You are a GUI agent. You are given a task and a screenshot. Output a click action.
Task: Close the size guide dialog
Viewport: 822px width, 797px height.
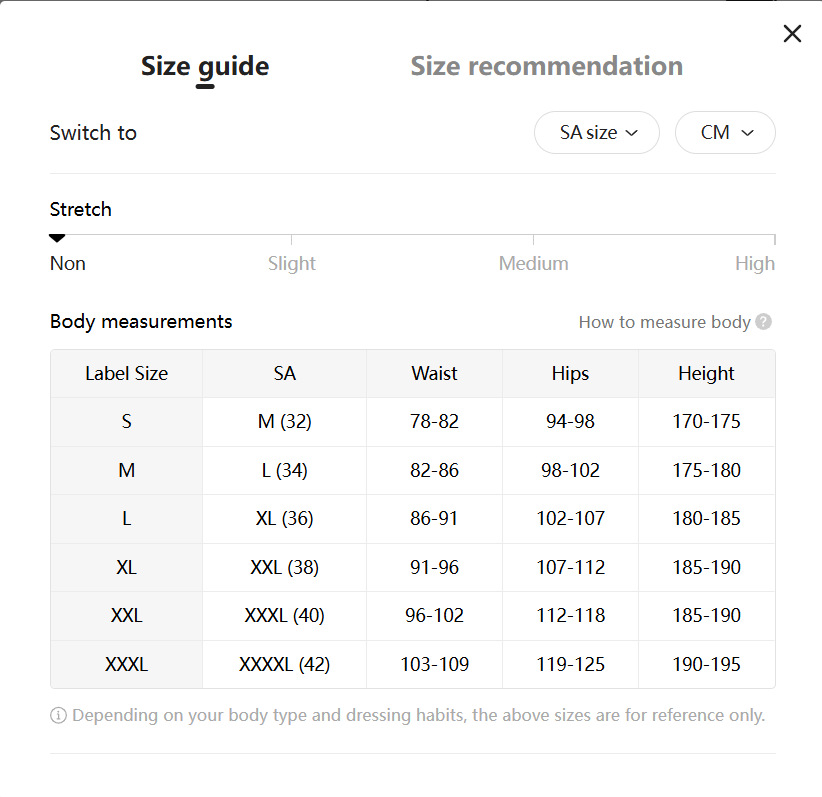792,34
